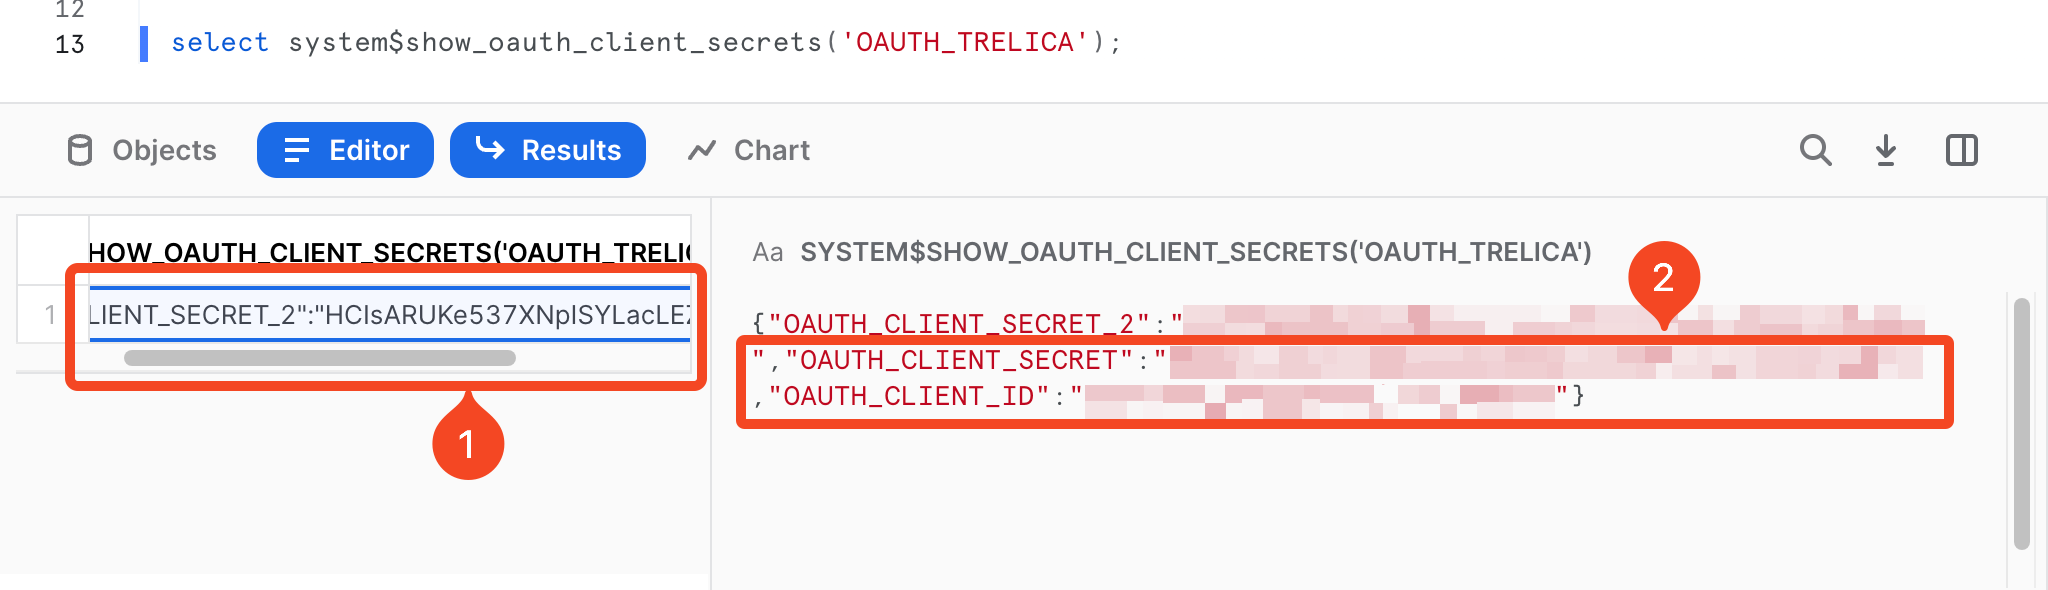Toggle the Editor pane button
This screenshot has height=590, width=2048.
click(345, 150)
